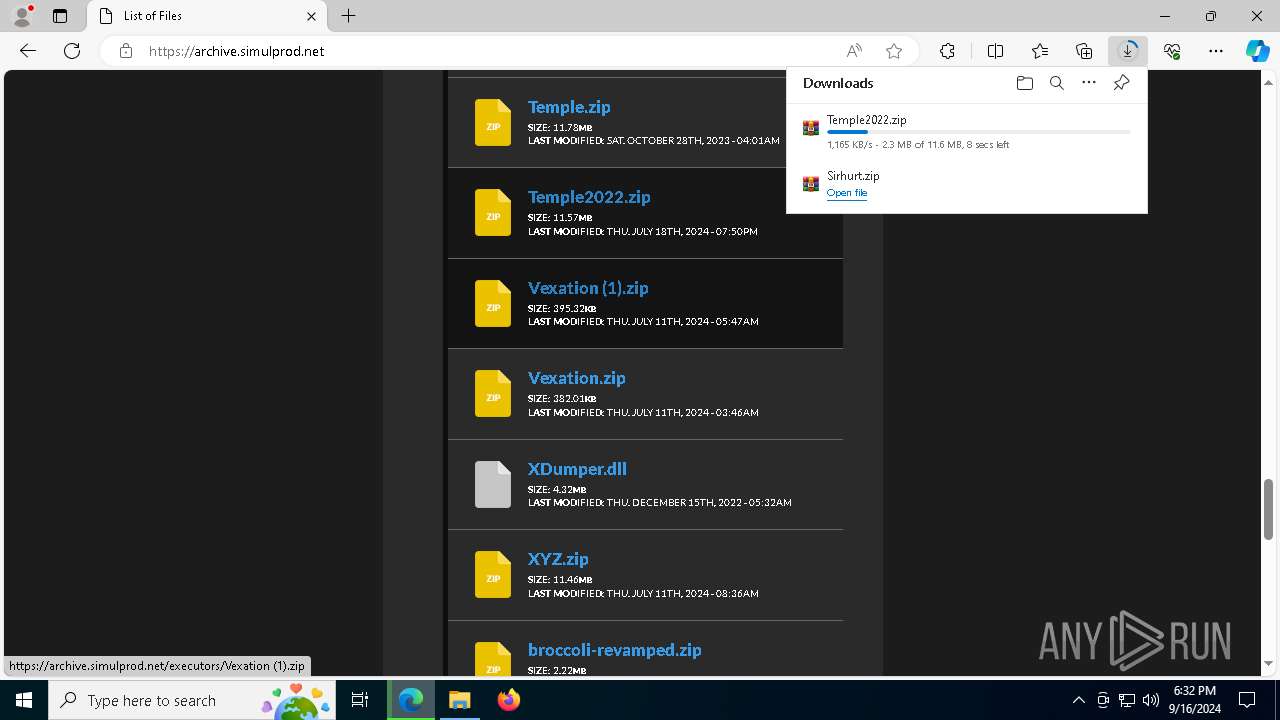The width and height of the screenshot is (1280, 720).
Task: Show hidden system tray icons
Action: coord(1078,700)
